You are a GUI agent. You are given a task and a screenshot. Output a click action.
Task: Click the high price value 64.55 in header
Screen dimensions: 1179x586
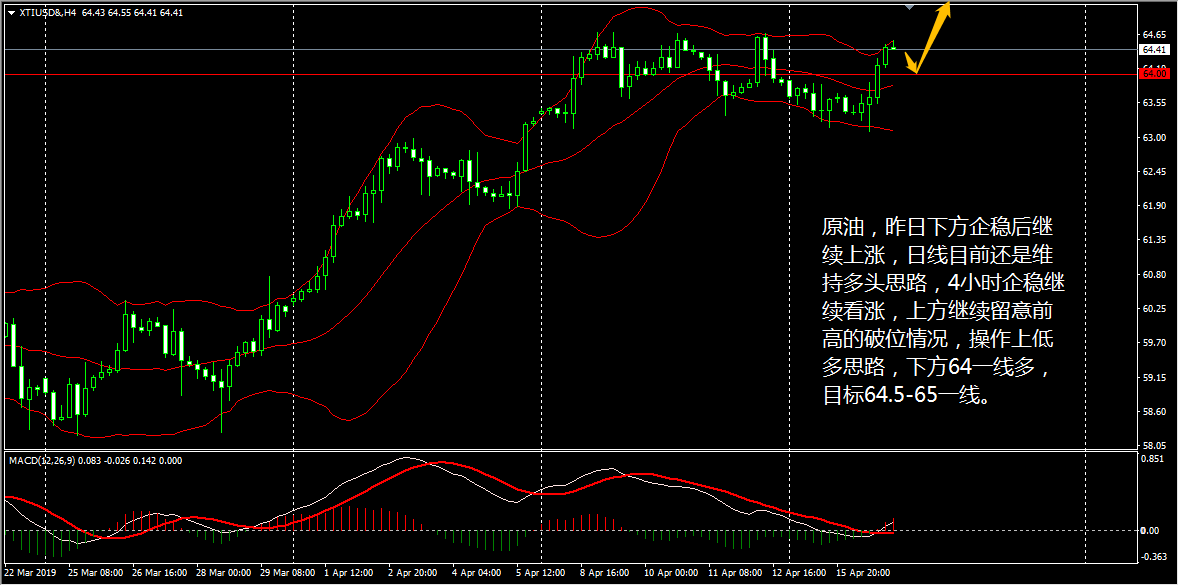pyautogui.click(x=118, y=13)
